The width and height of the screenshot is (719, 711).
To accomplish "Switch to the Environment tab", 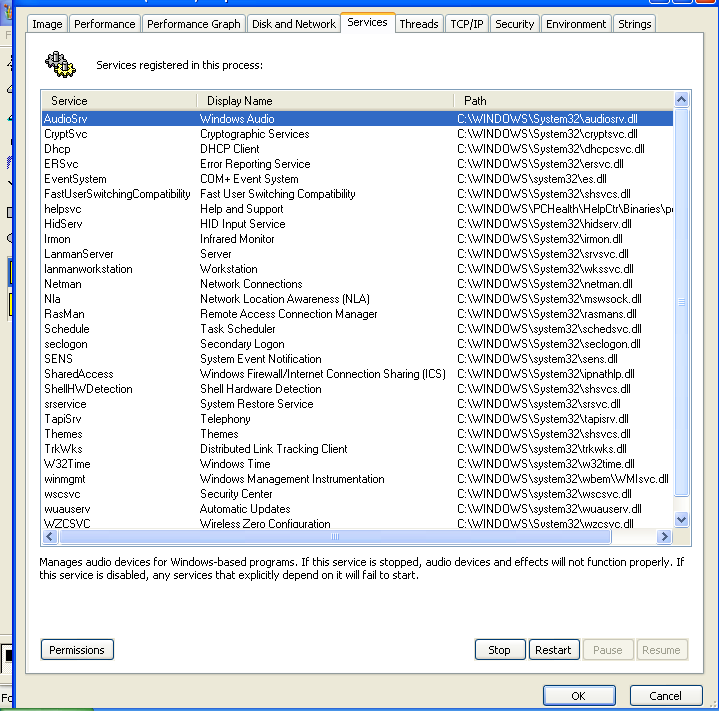I will point(576,24).
